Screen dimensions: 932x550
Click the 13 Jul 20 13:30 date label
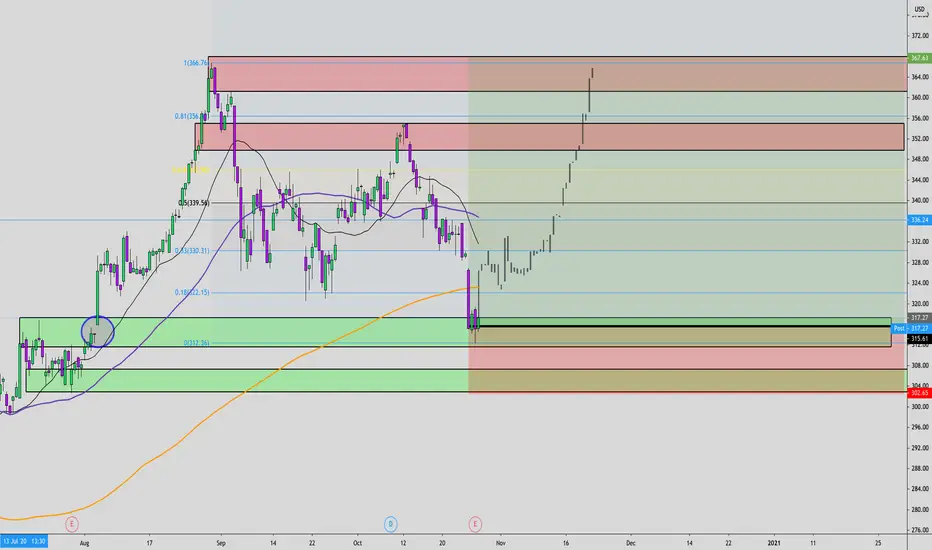click(x=24, y=542)
